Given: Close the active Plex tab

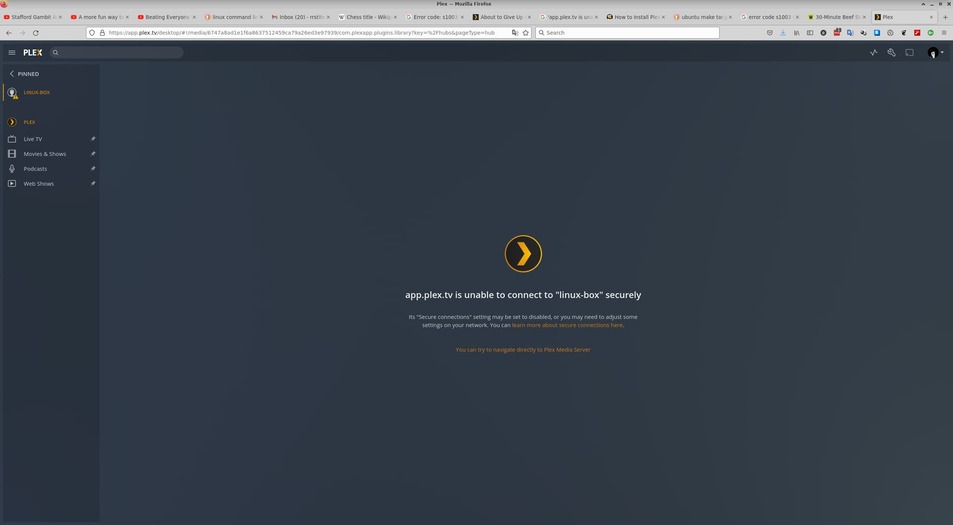Looking at the screenshot, I should pos(931,17).
